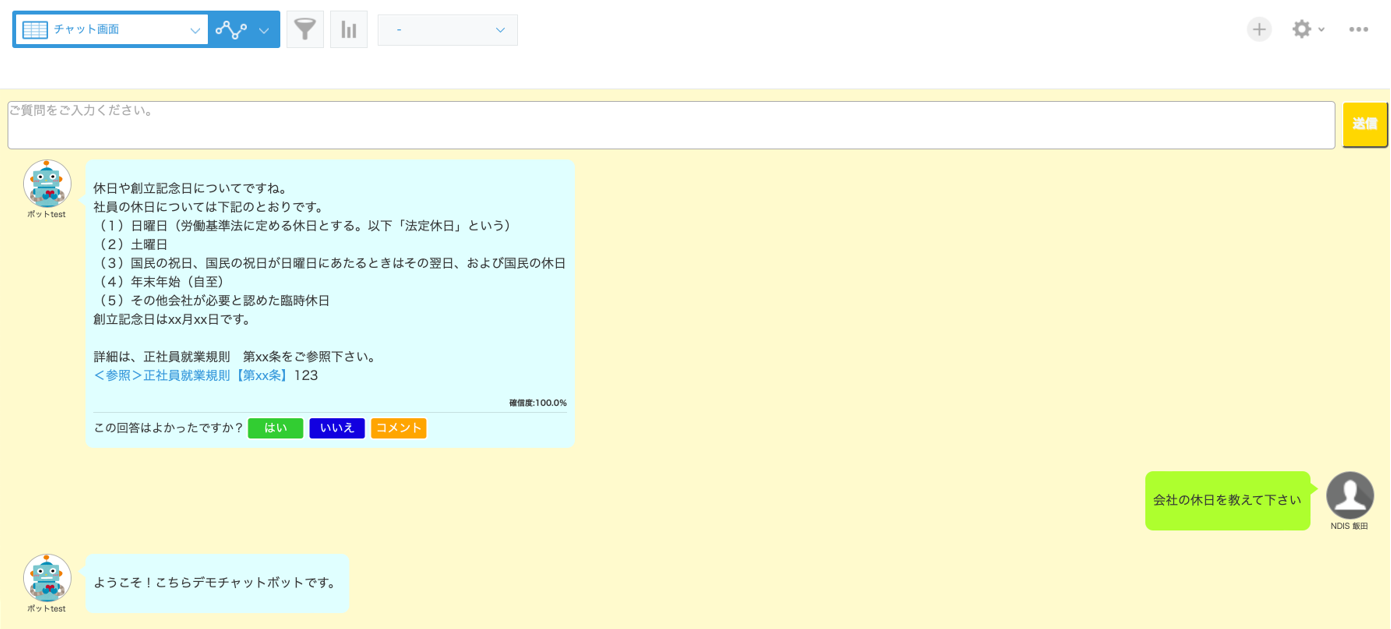The width and height of the screenshot is (1391, 629).
Task: Open the filter funnel icon
Action: click(305, 30)
